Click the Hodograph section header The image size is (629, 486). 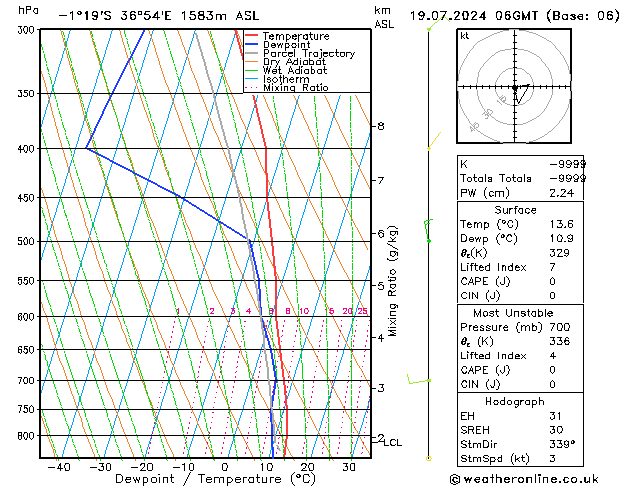coord(515,402)
